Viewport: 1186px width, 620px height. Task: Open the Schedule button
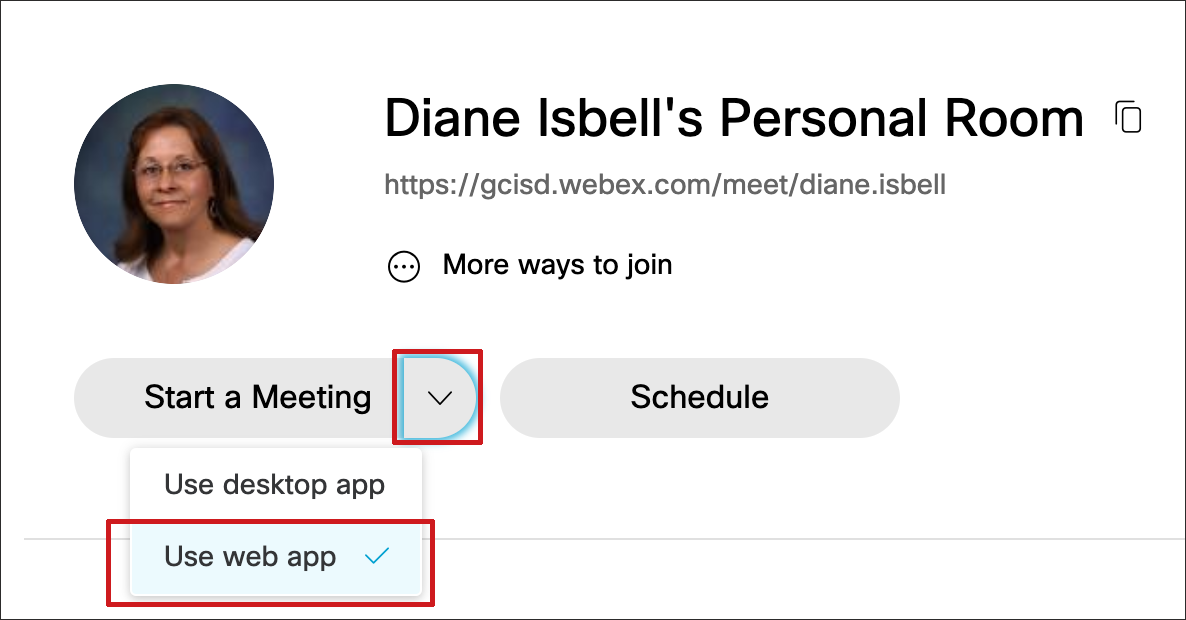click(700, 398)
